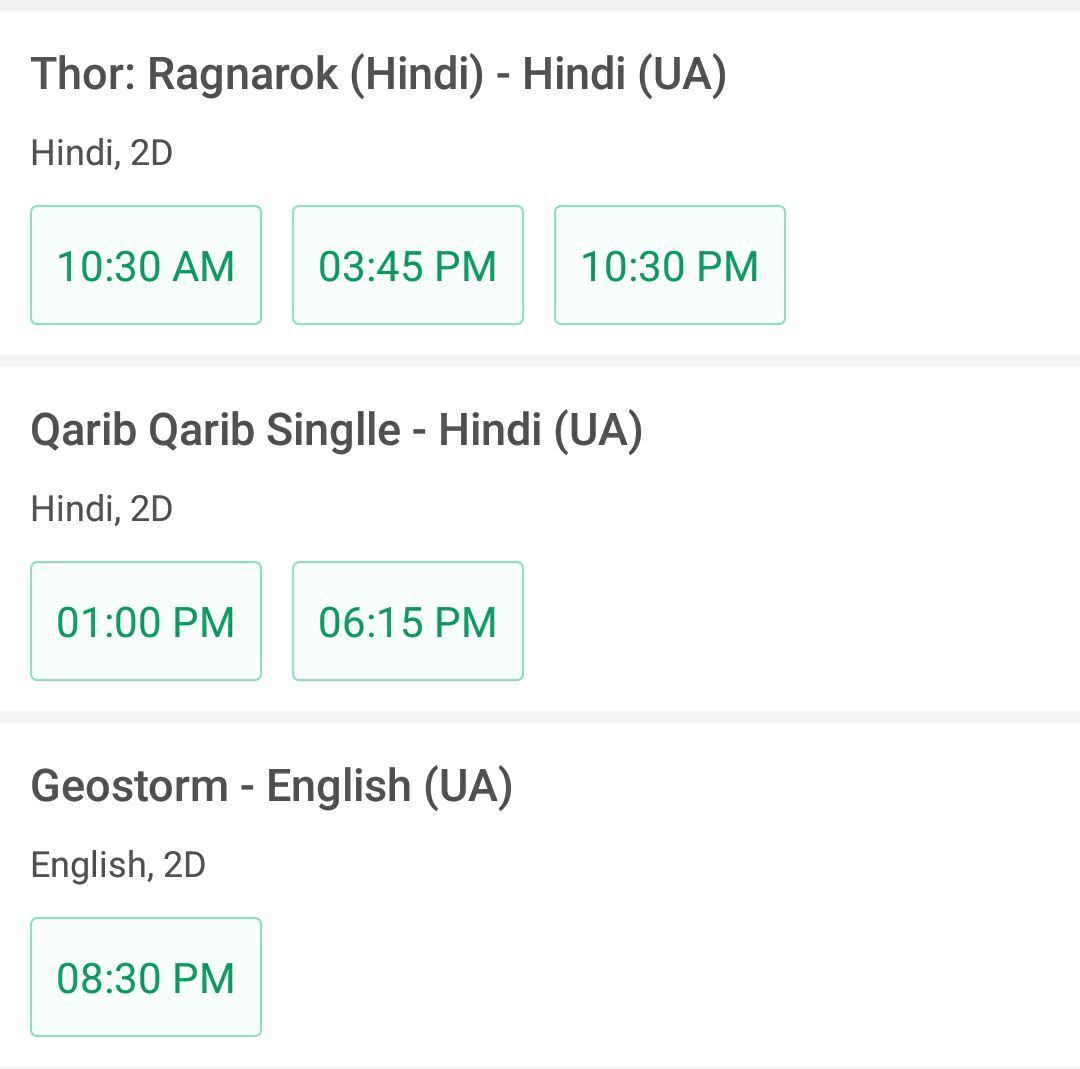Tap the English, 2D label under Geostorm
Screen dimensions: 1080x1069
coord(118,865)
